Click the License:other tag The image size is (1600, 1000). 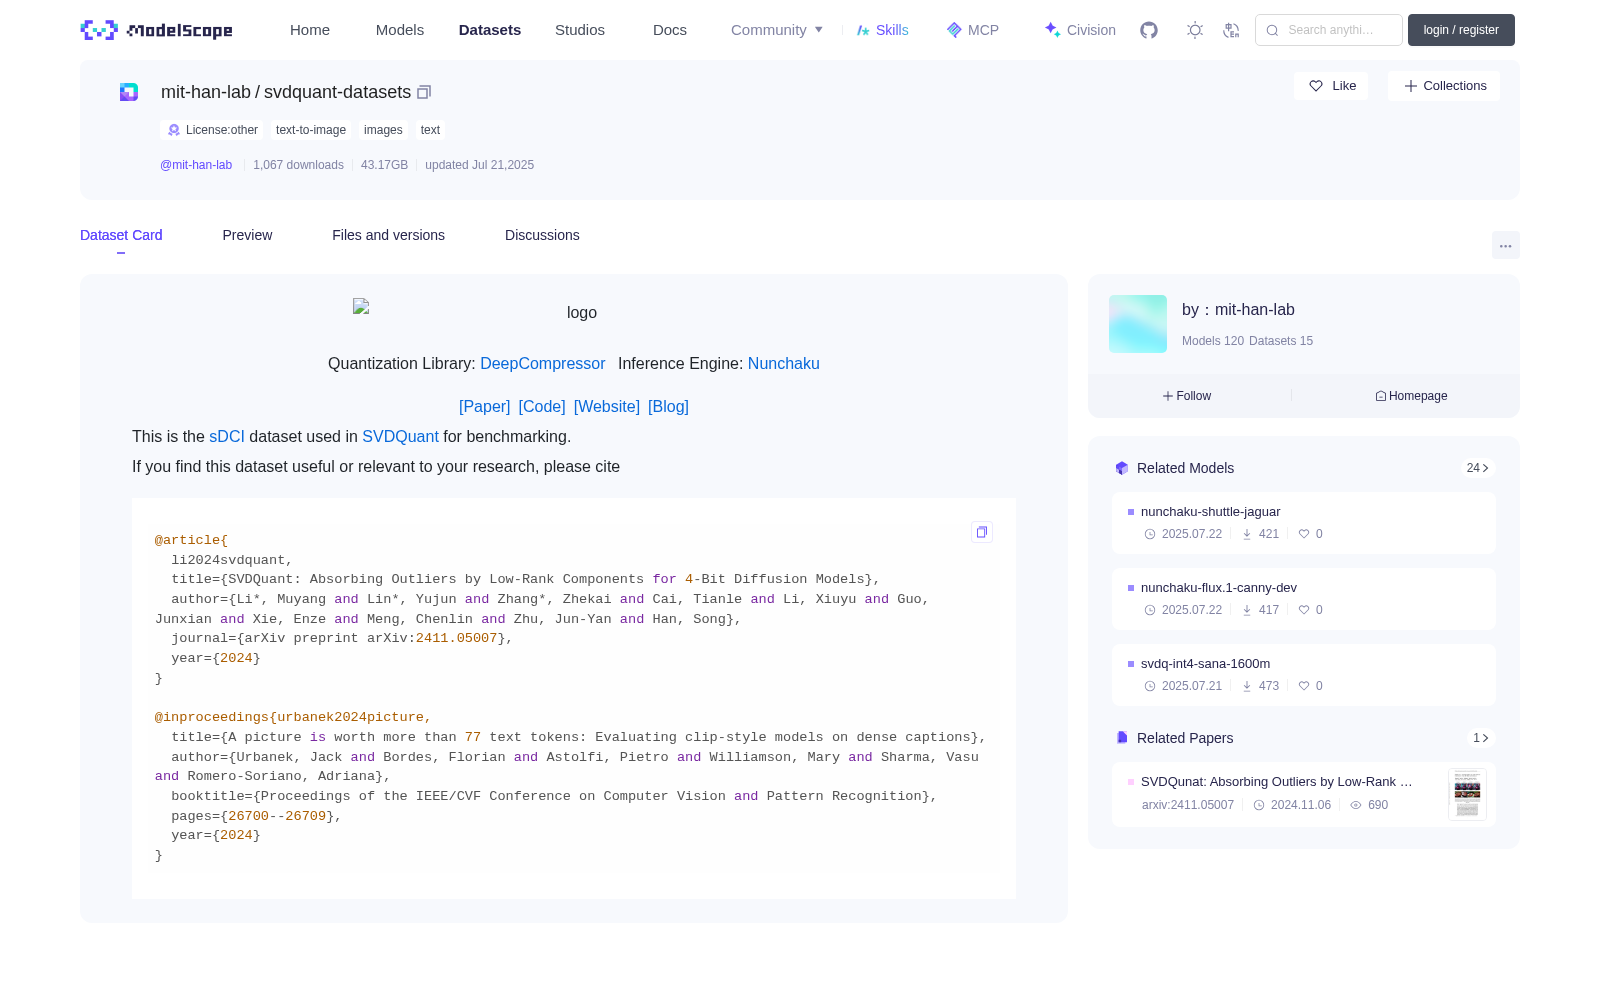click(x=213, y=130)
